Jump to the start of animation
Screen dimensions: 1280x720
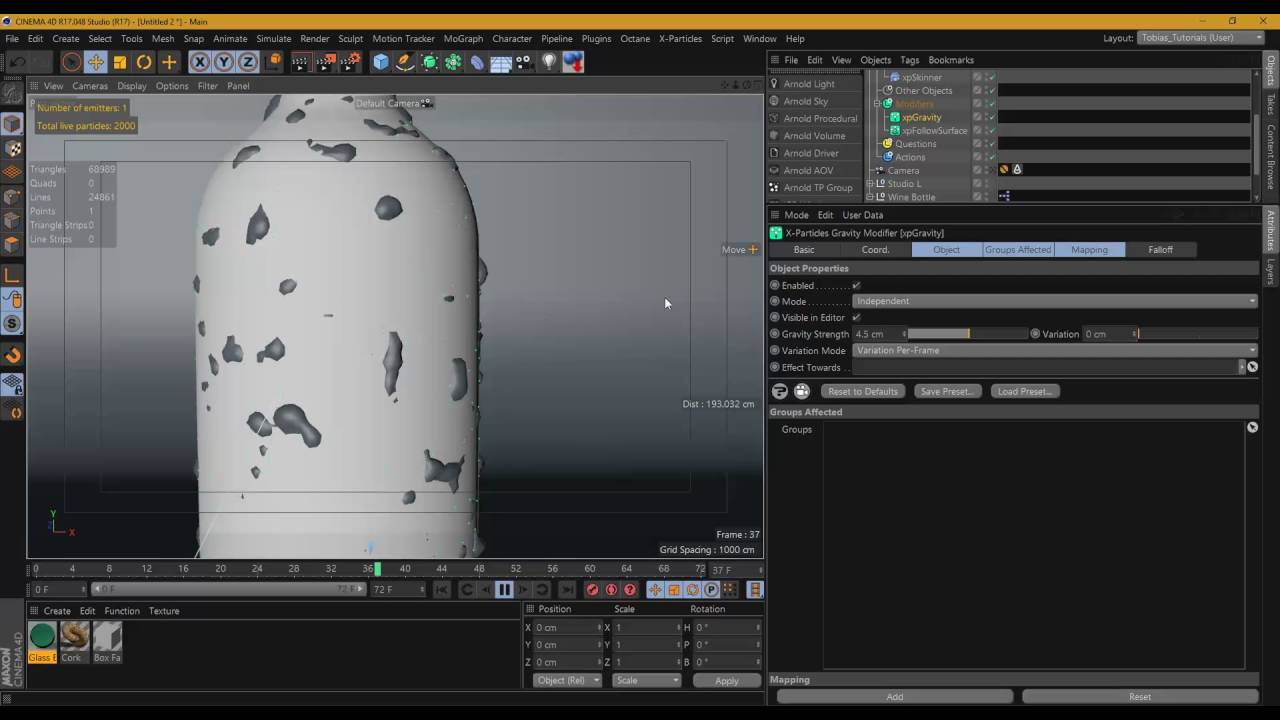(441, 590)
